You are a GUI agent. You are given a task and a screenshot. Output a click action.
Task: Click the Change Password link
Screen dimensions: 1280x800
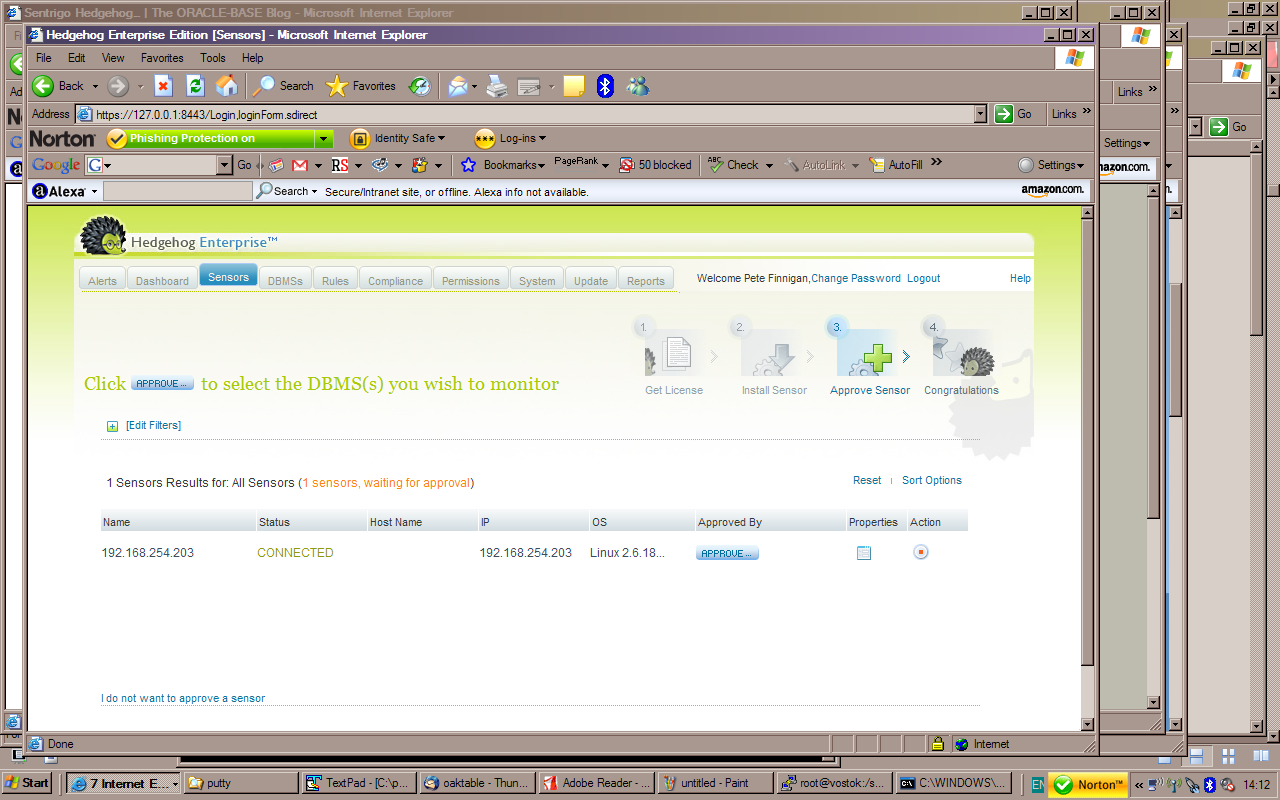pos(856,278)
